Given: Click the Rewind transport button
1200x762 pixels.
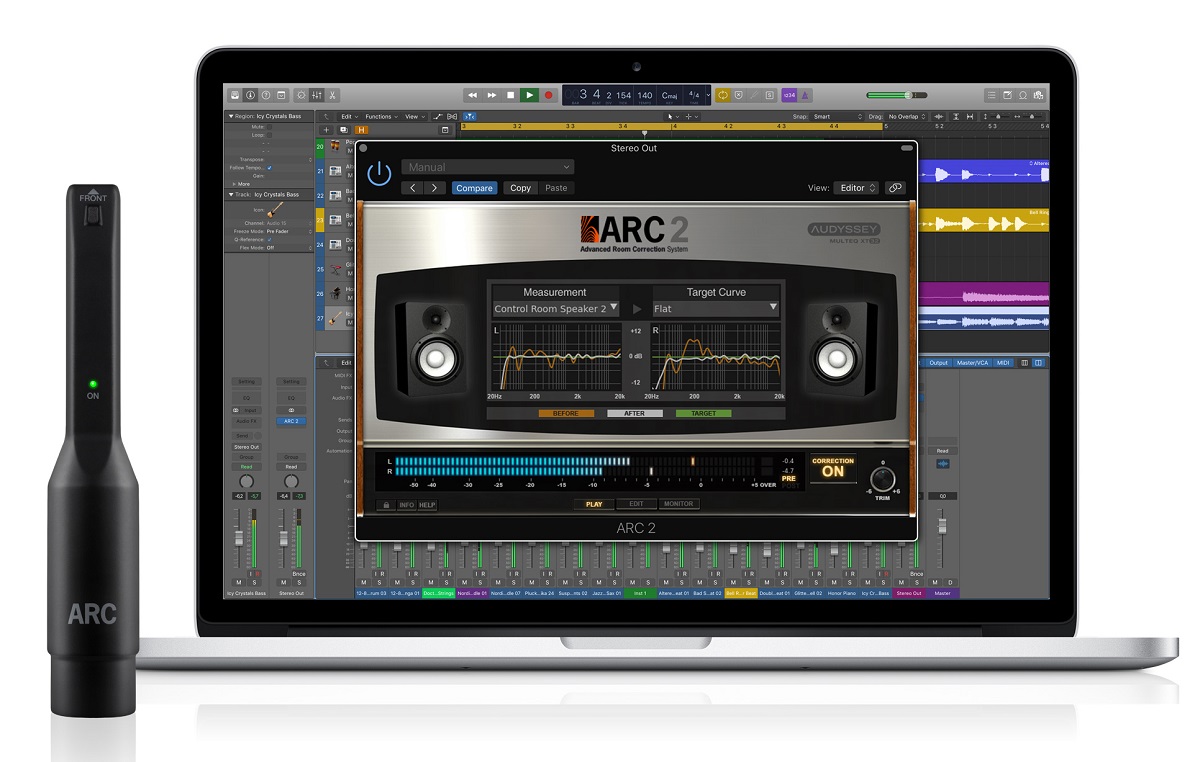Looking at the screenshot, I should tap(473, 95).
